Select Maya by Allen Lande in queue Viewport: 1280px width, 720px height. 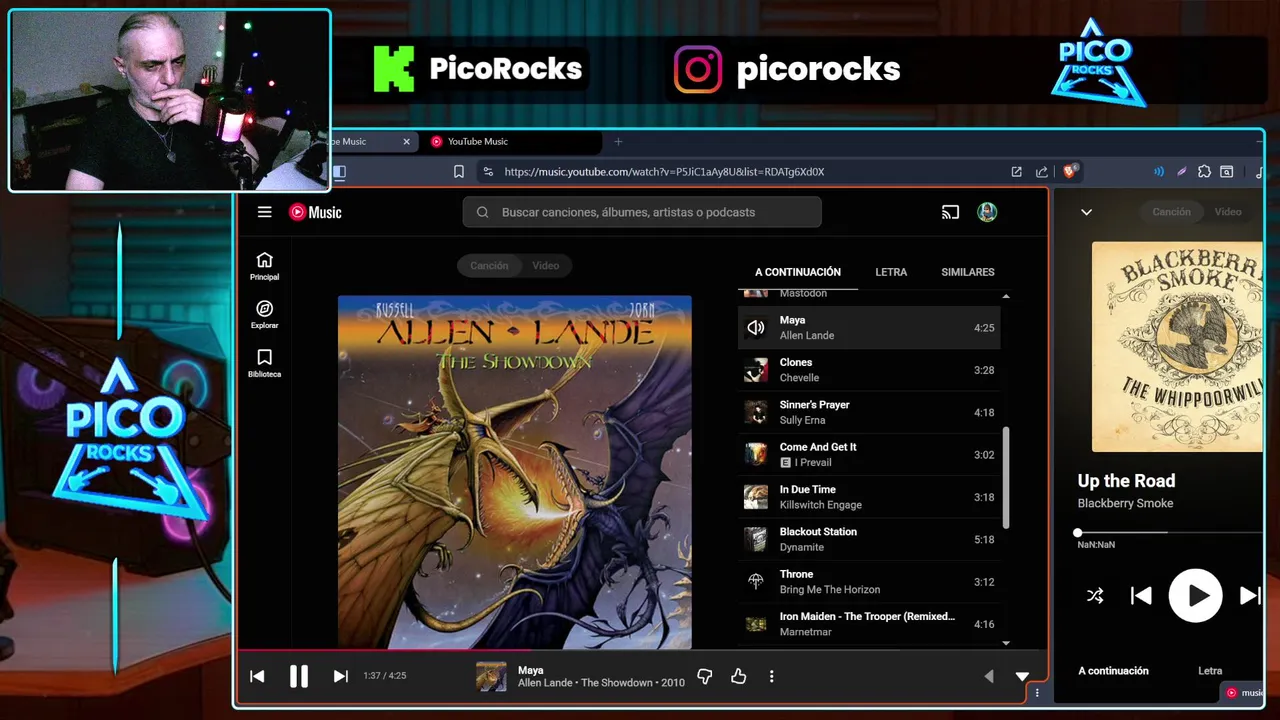click(869, 328)
